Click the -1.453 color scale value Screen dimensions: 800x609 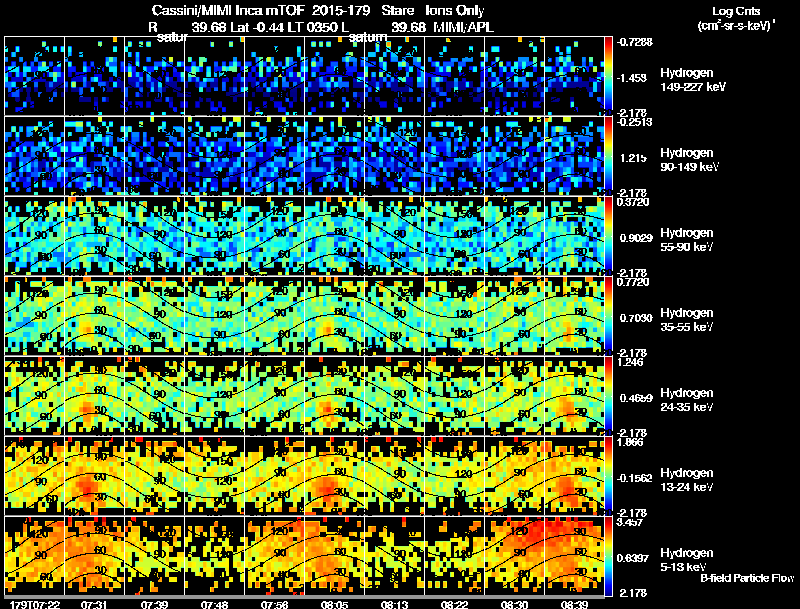pyautogui.click(x=632, y=78)
